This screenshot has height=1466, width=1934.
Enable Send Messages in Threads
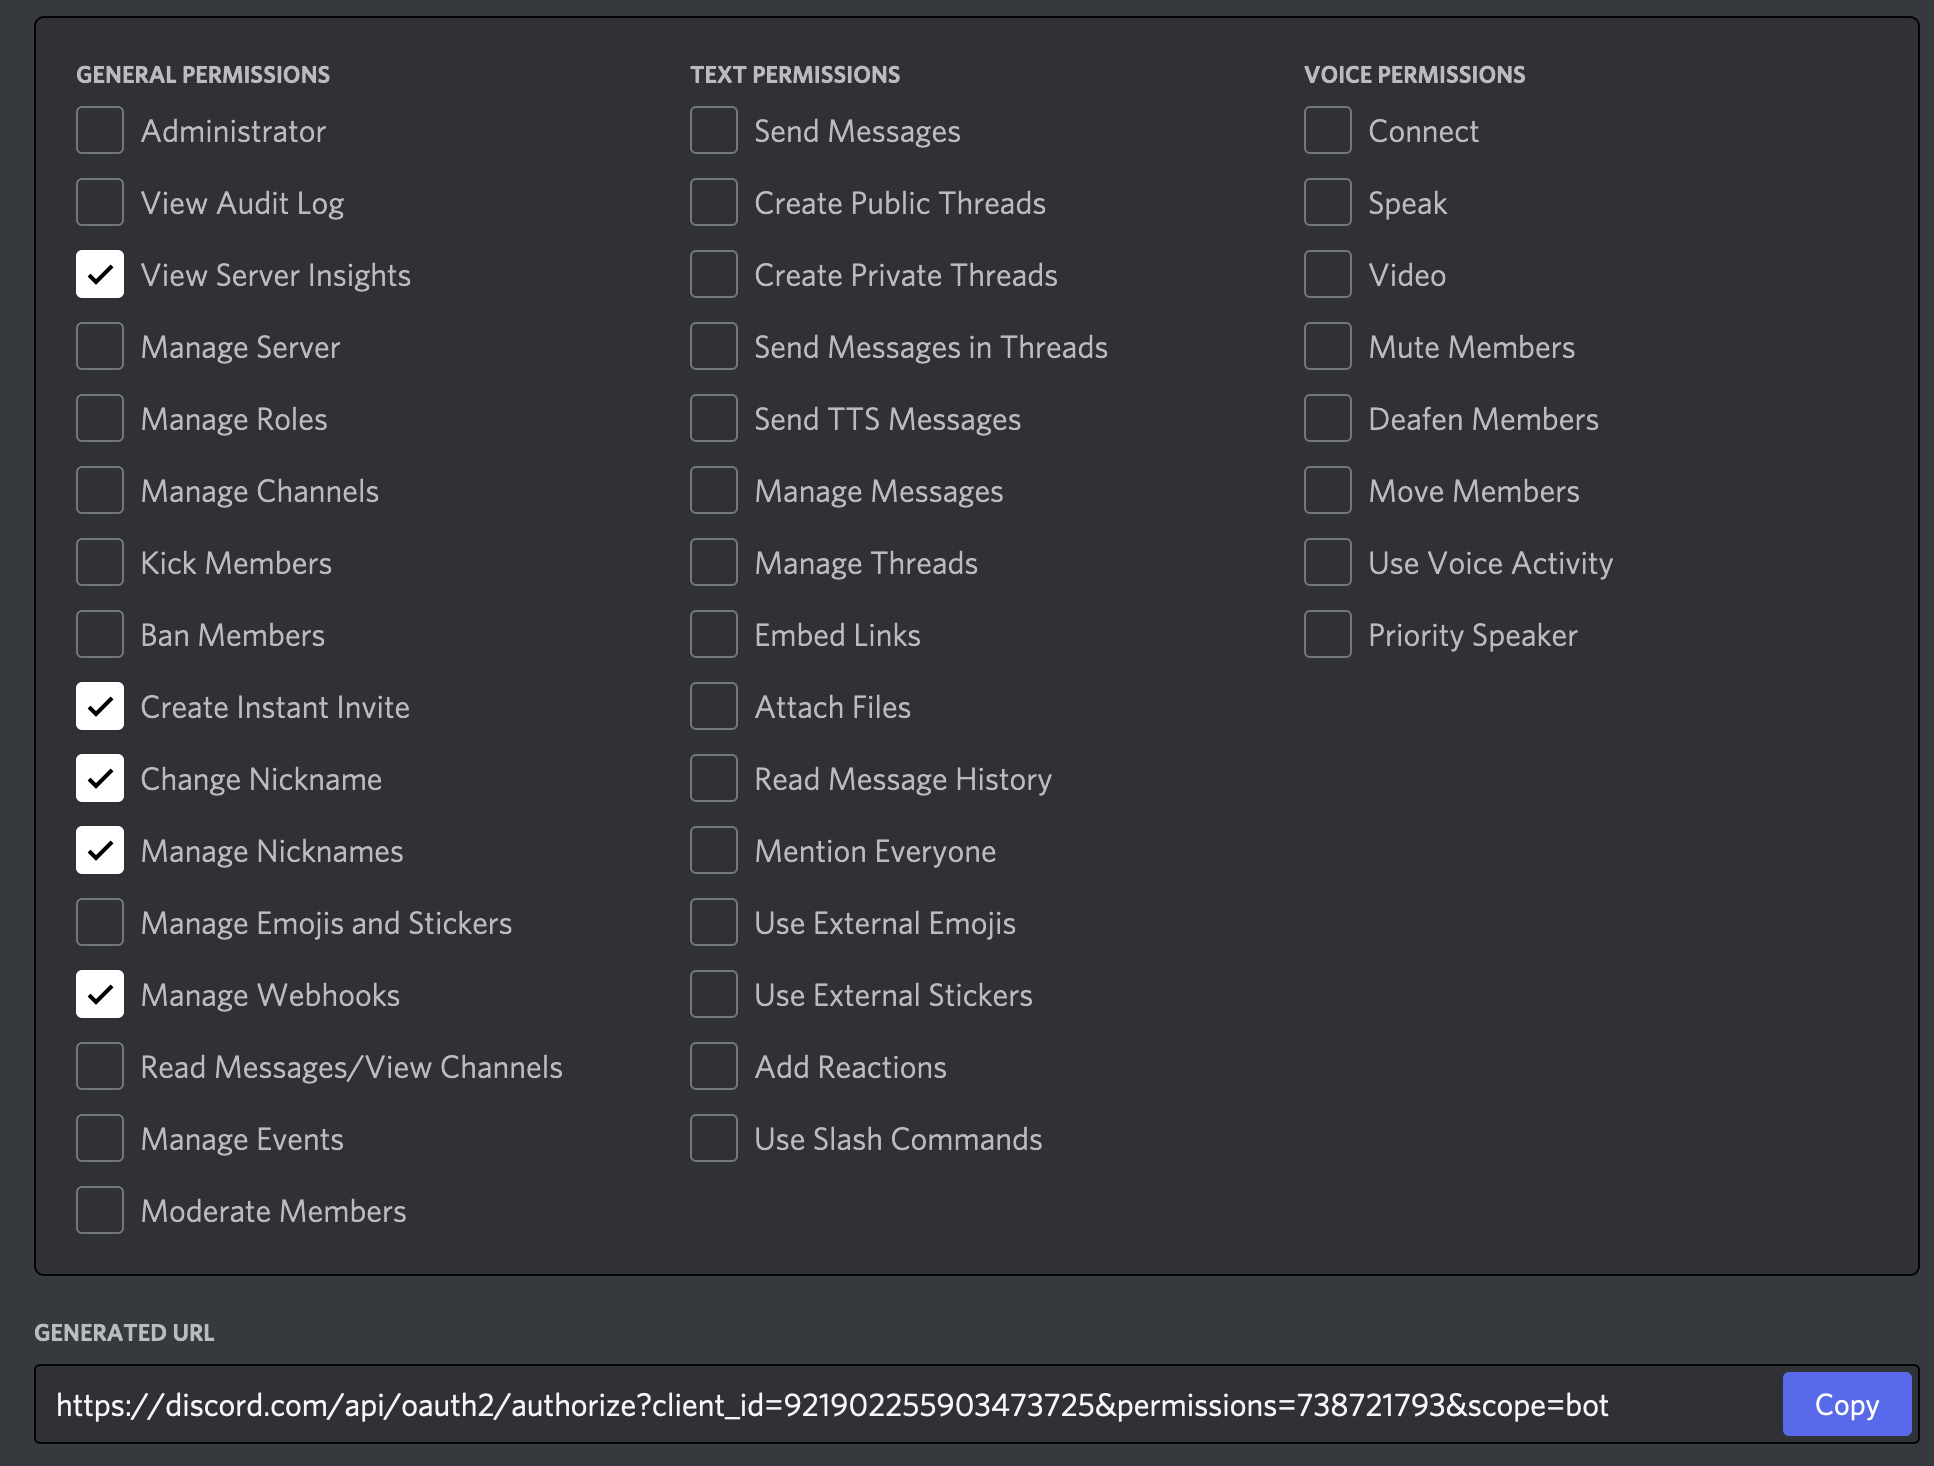pyautogui.click(x=714, y=346)
